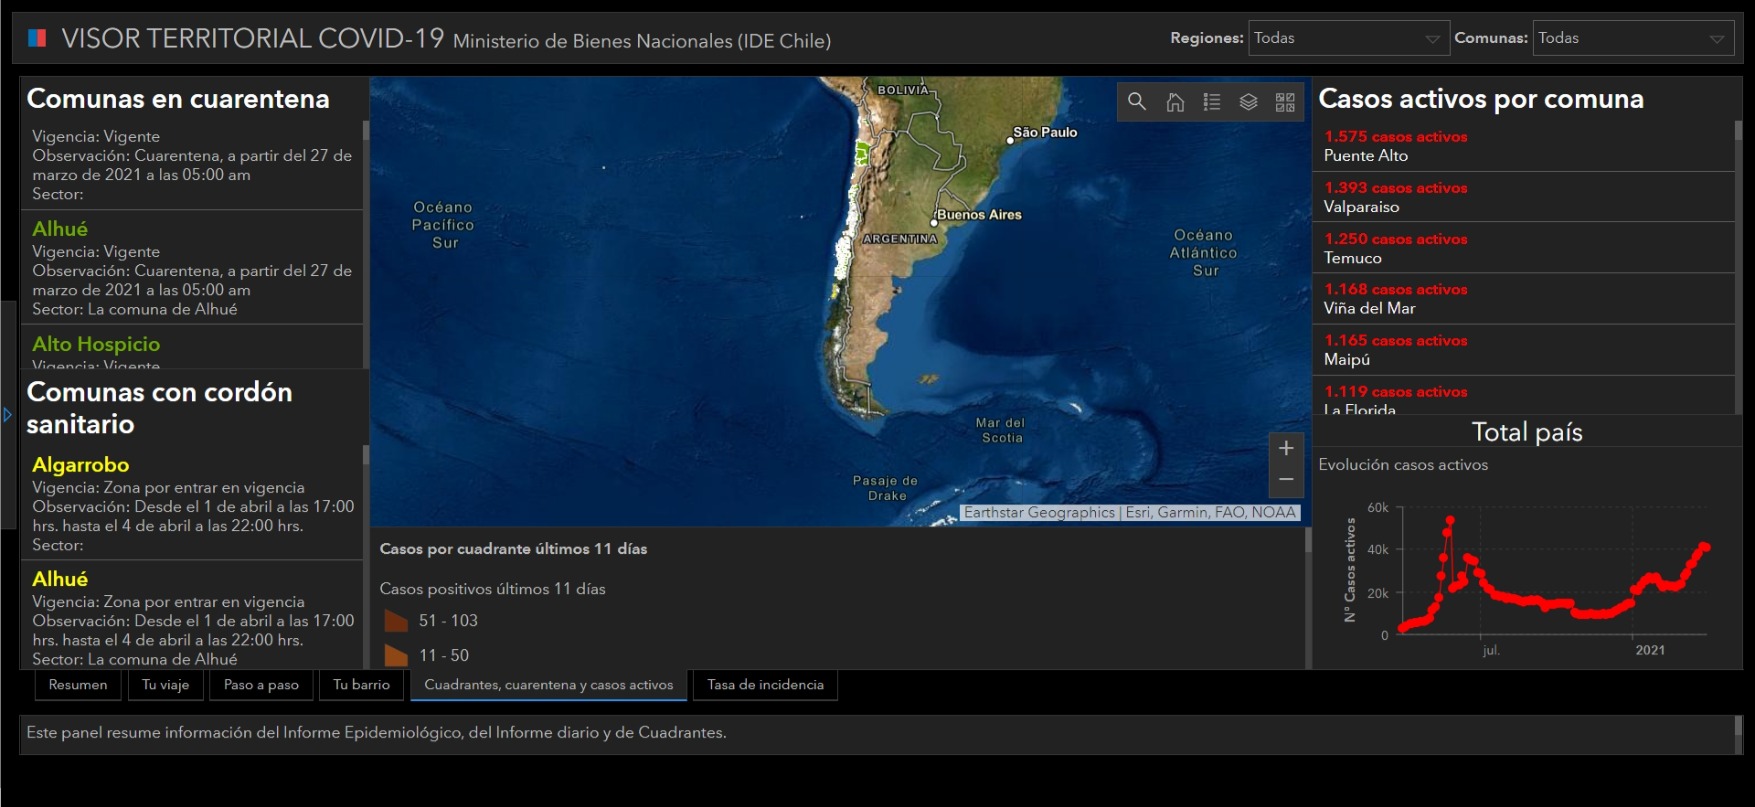The height and width of the screenshot is (807, 1755).
Task: Zoom in on the map
Action: [x=1286, y=448]
